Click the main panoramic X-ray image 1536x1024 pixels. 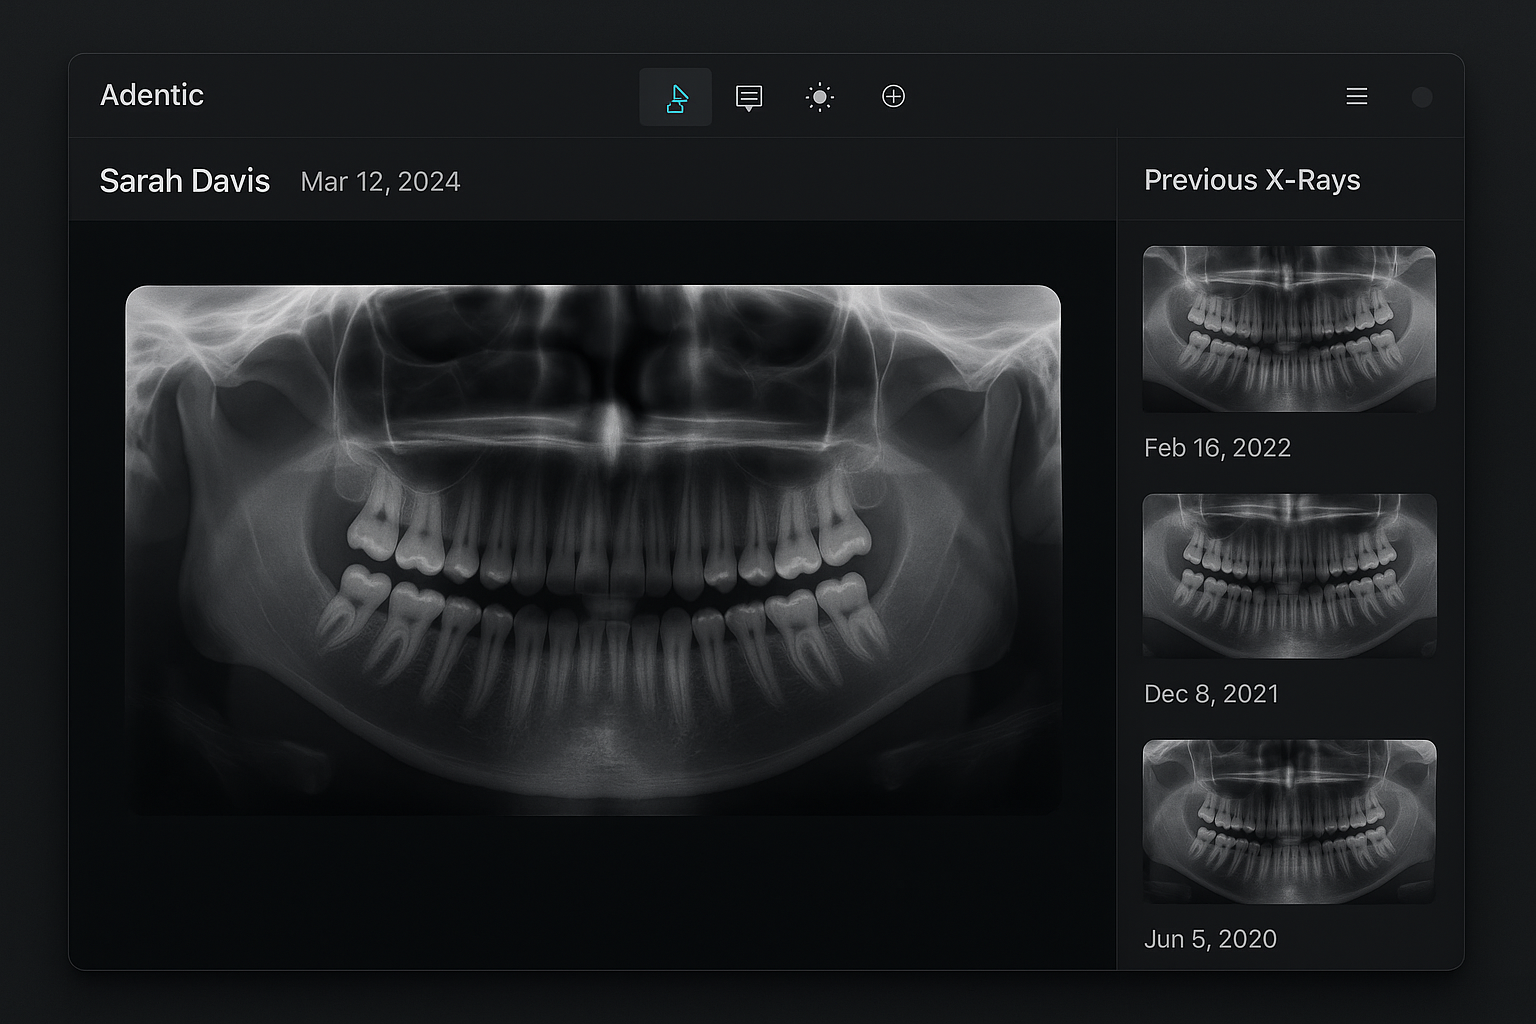[592, 550]
